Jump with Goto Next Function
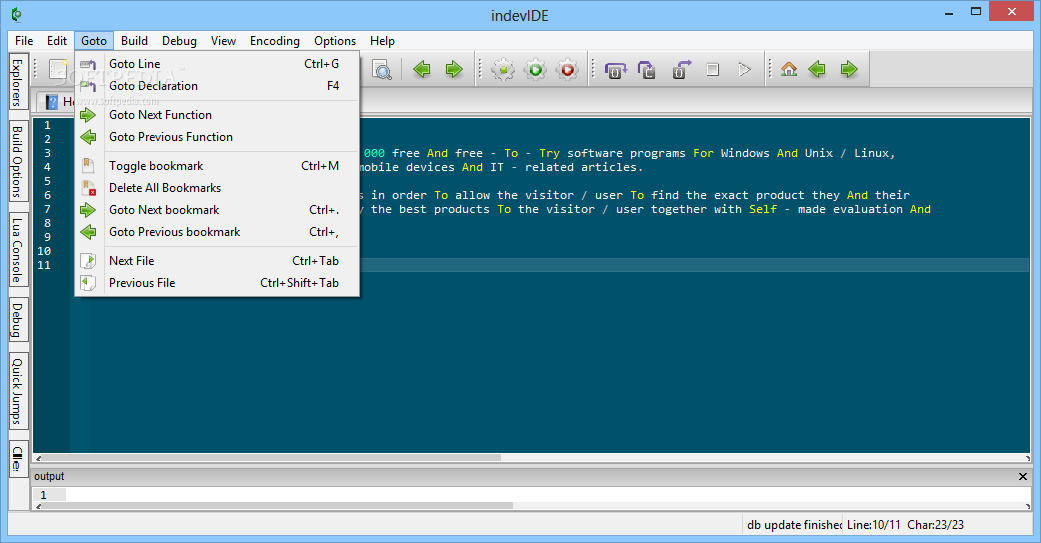Screen dimensions: 1041x543 coord(217,115)
